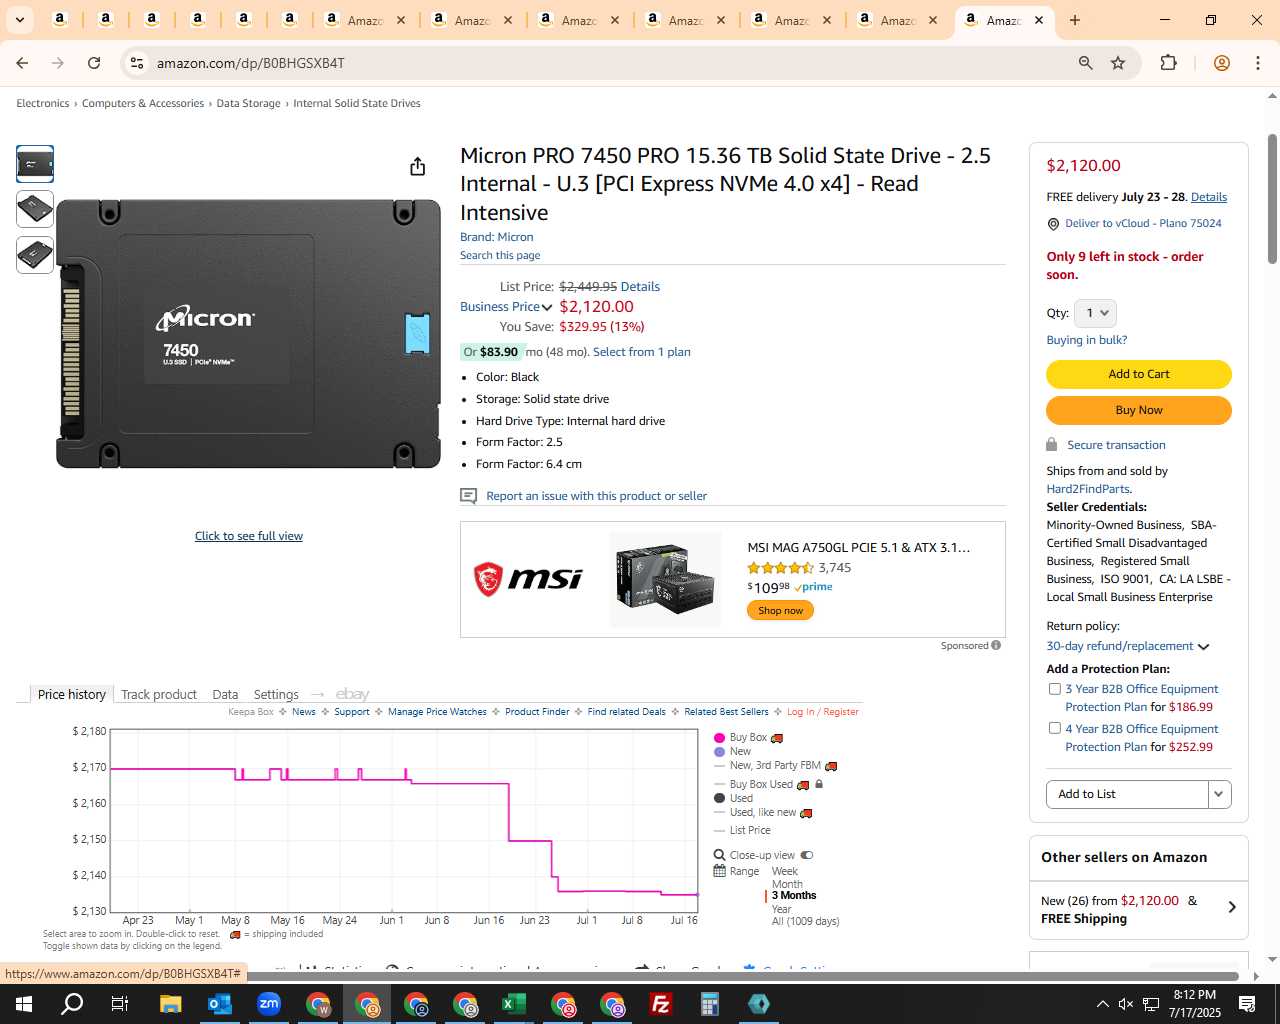Bookmark this page with the star icon
1280x1024 pixels.
tap(1118, 63)
